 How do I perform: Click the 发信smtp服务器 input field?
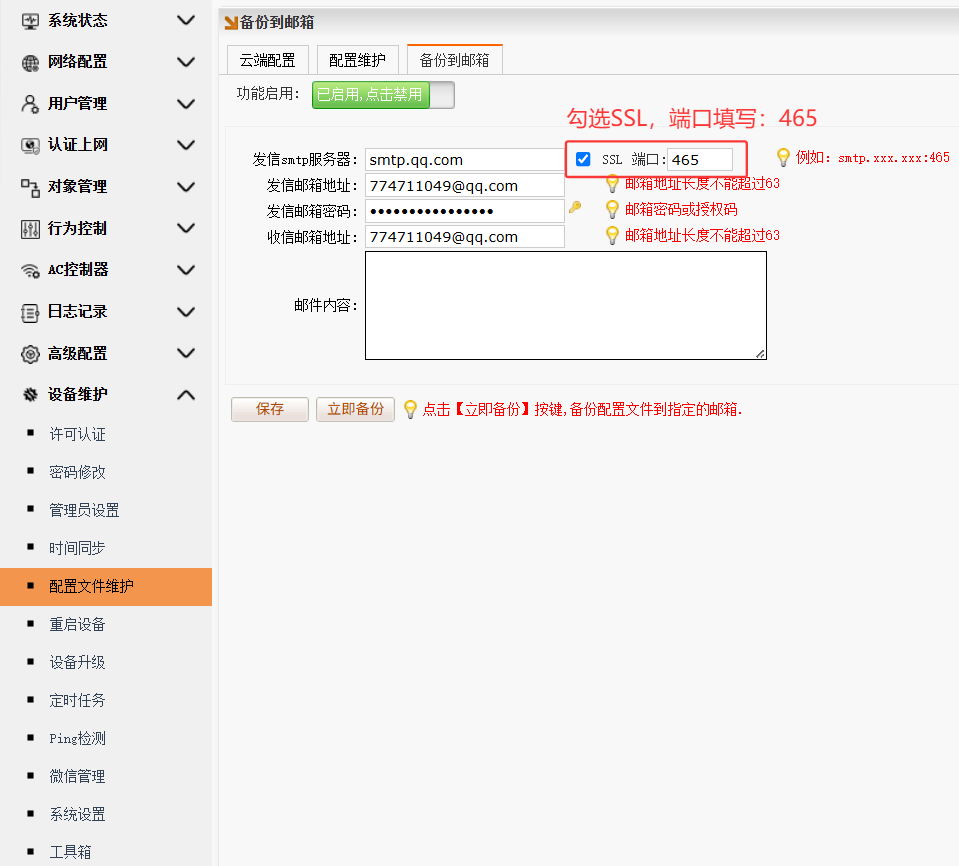click(x=465, y=160)
